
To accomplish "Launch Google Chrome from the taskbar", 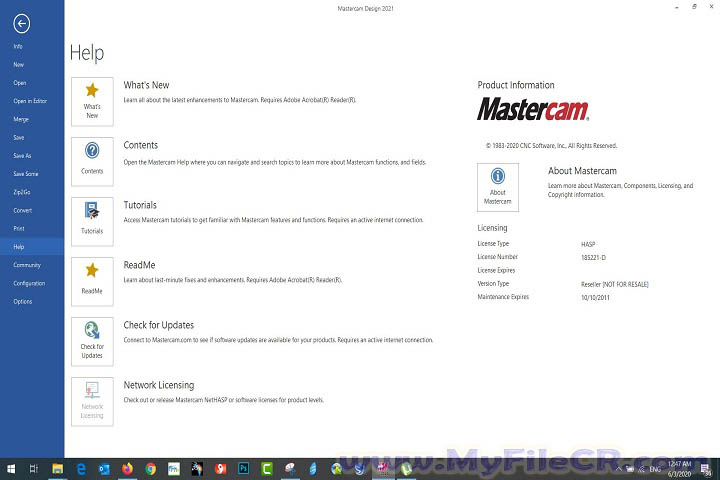I will coord(151,469).
